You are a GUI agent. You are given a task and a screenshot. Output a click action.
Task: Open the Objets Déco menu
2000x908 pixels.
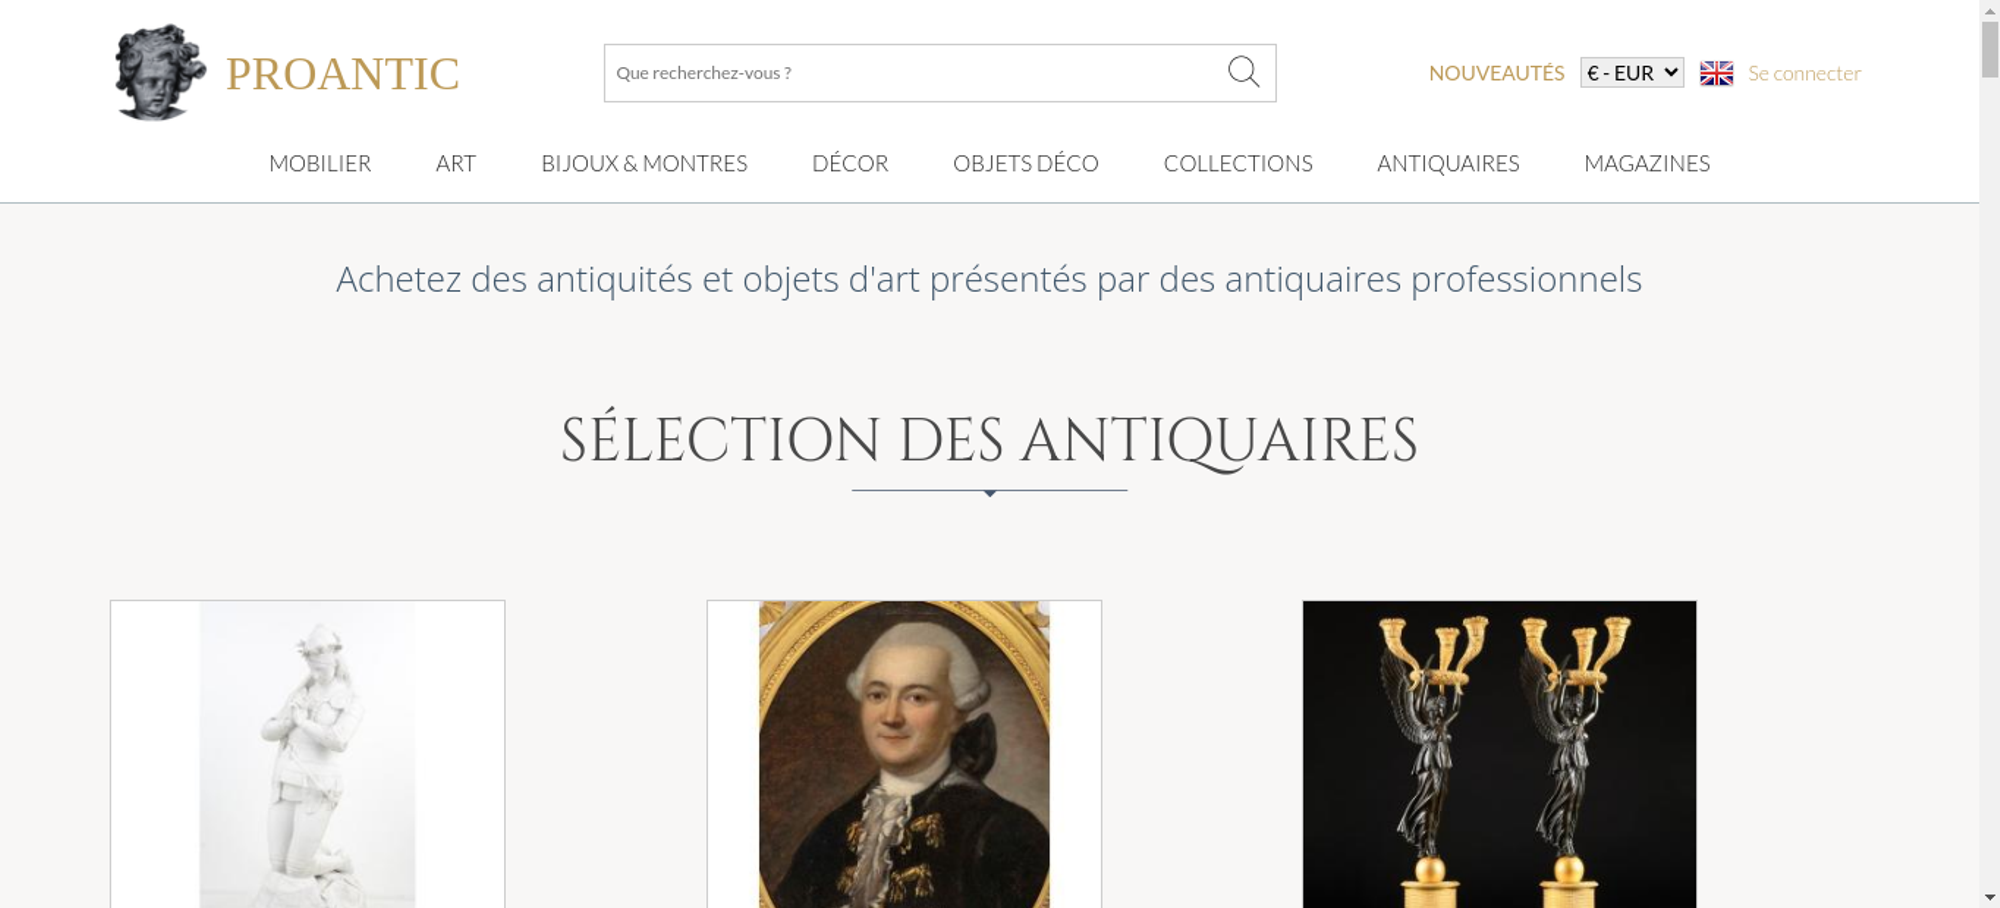(x=1026, y=163)
